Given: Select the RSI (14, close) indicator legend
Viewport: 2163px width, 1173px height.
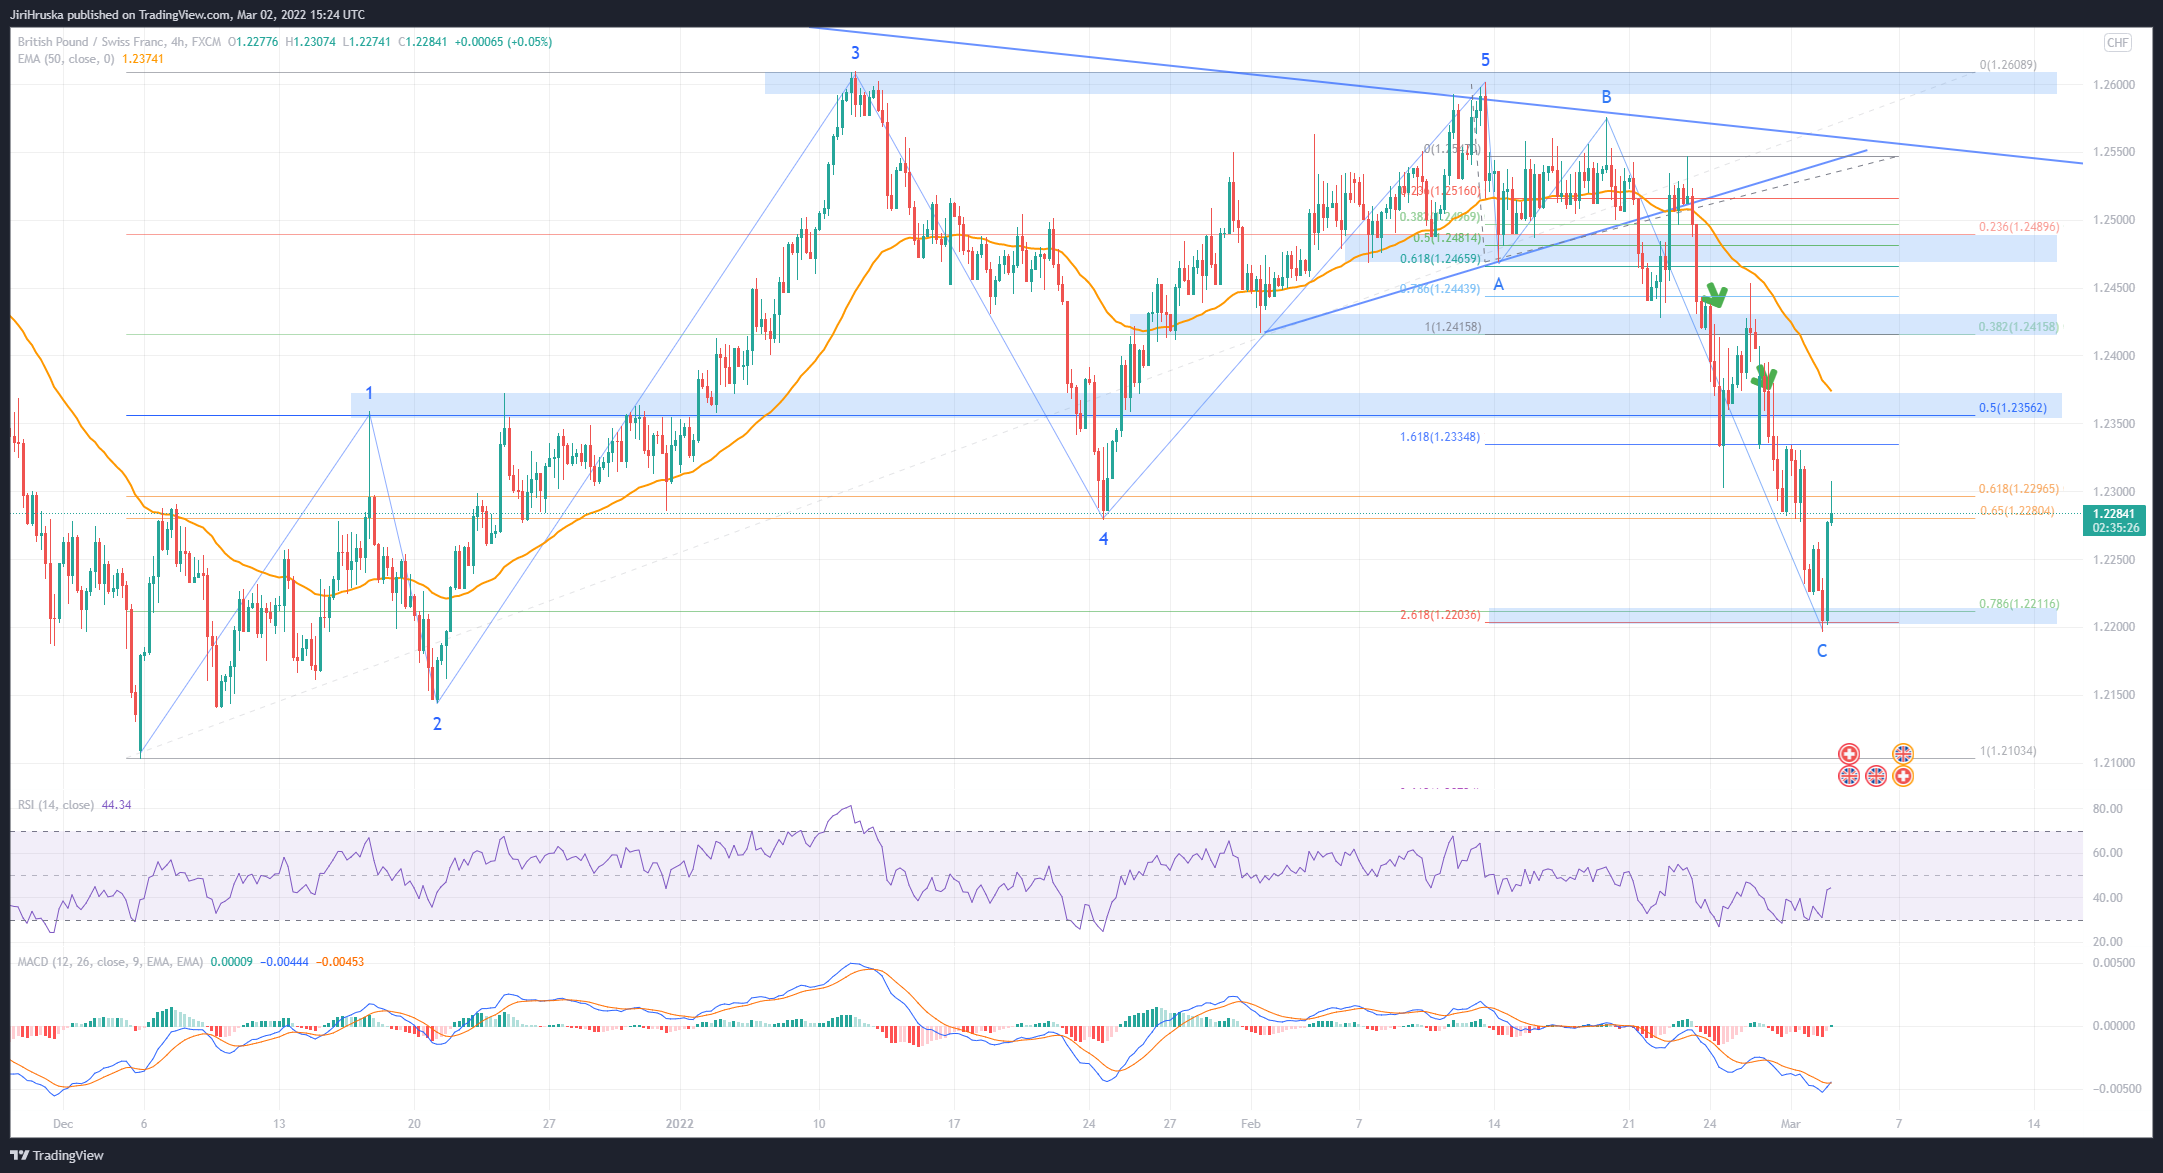Looking at the screenshot, I should point(56,805).
